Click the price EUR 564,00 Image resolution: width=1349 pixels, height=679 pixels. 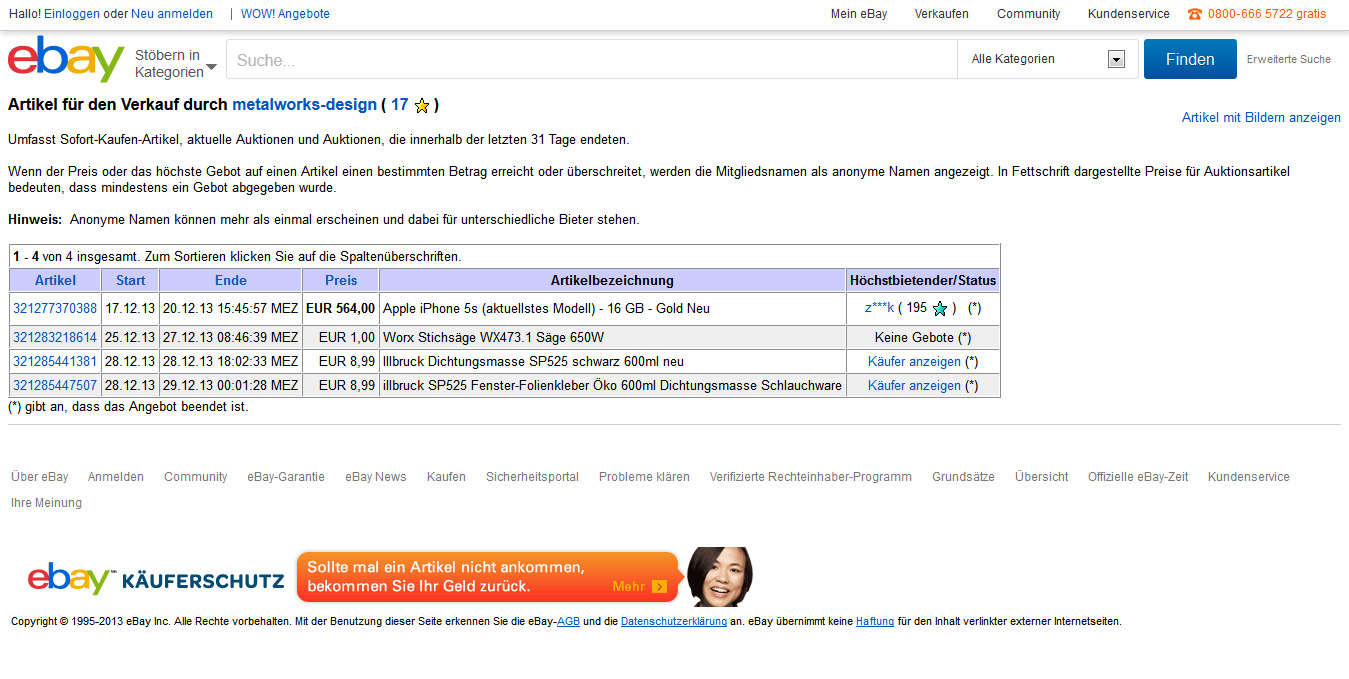pos(341,308)
